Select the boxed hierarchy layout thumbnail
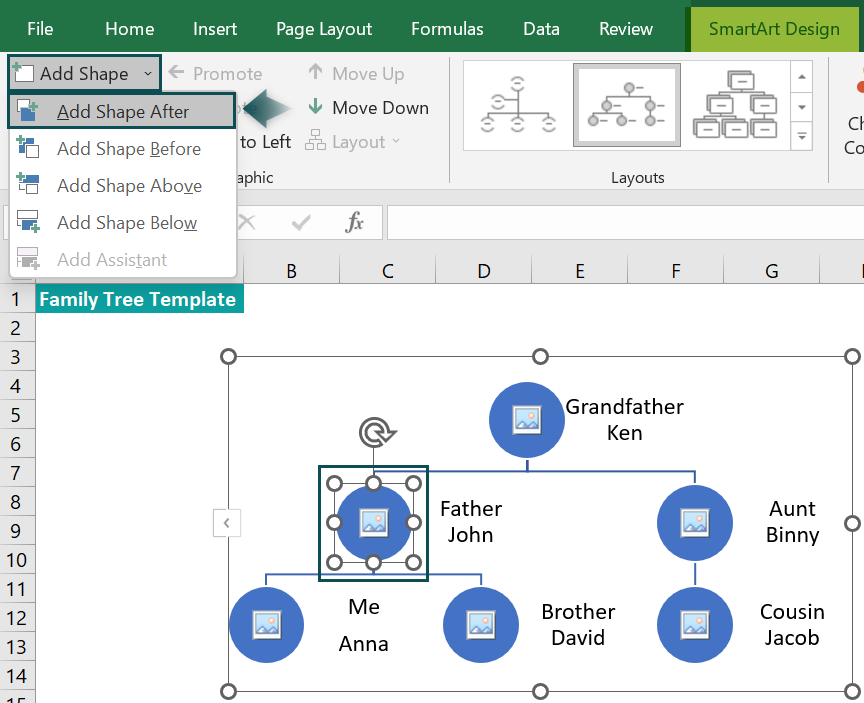This screenshot has width=864, height=703. (736, 105)
